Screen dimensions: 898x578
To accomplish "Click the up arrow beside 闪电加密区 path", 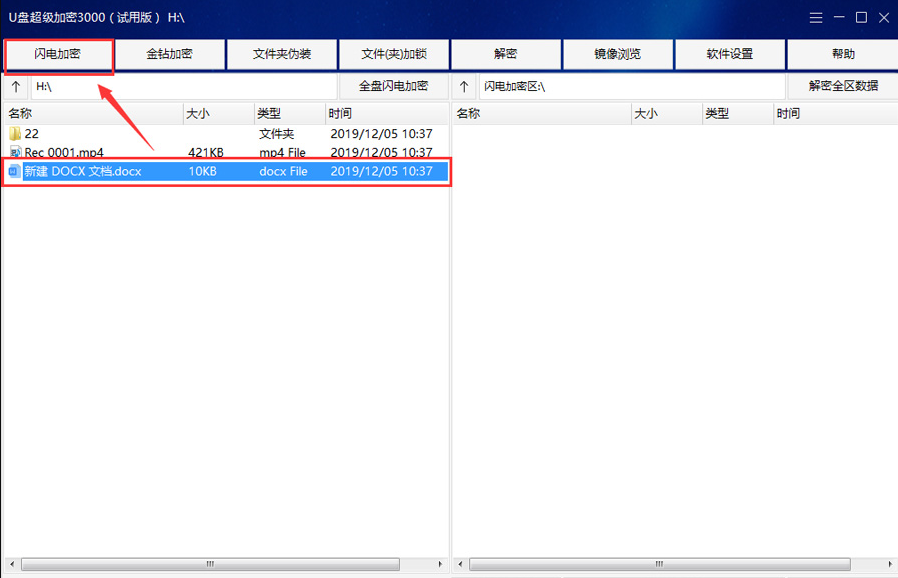I will (464, 87).
